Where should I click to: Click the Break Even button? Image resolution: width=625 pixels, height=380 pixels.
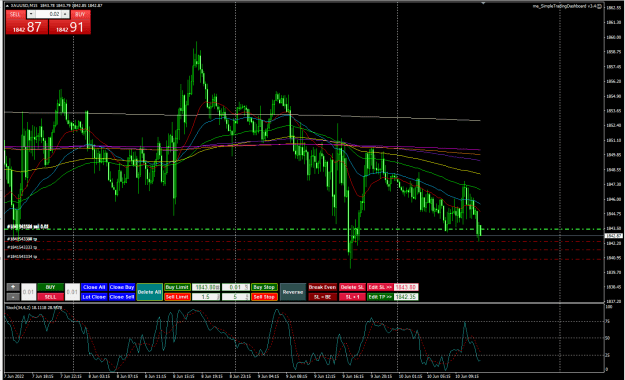coord(322,287)
